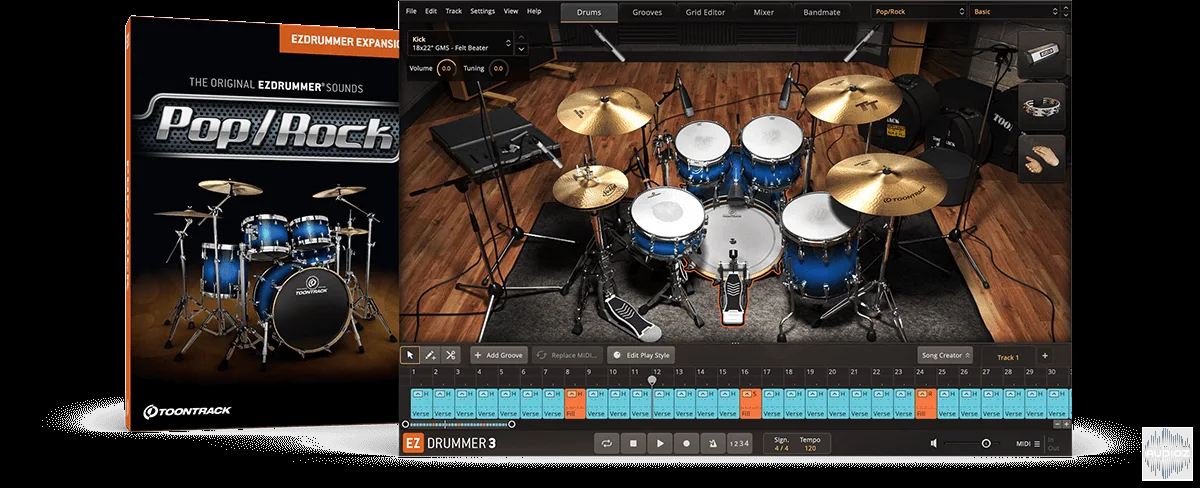Image resolution: width=1200 pixels, height=488 pixels.
Task: Toggle the 1234 count-in
Action: pyautogui.click(x=738, y=443)
